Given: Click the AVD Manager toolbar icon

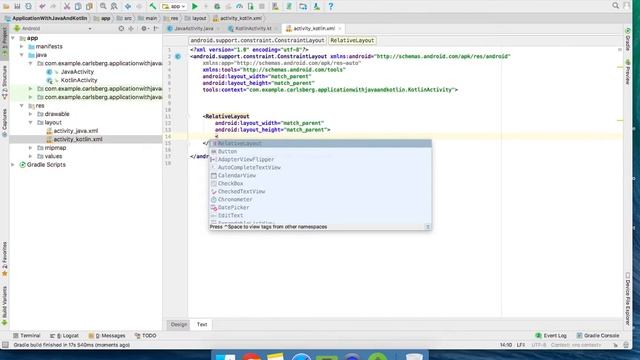Looking at the screenshot, I should 276,6.
